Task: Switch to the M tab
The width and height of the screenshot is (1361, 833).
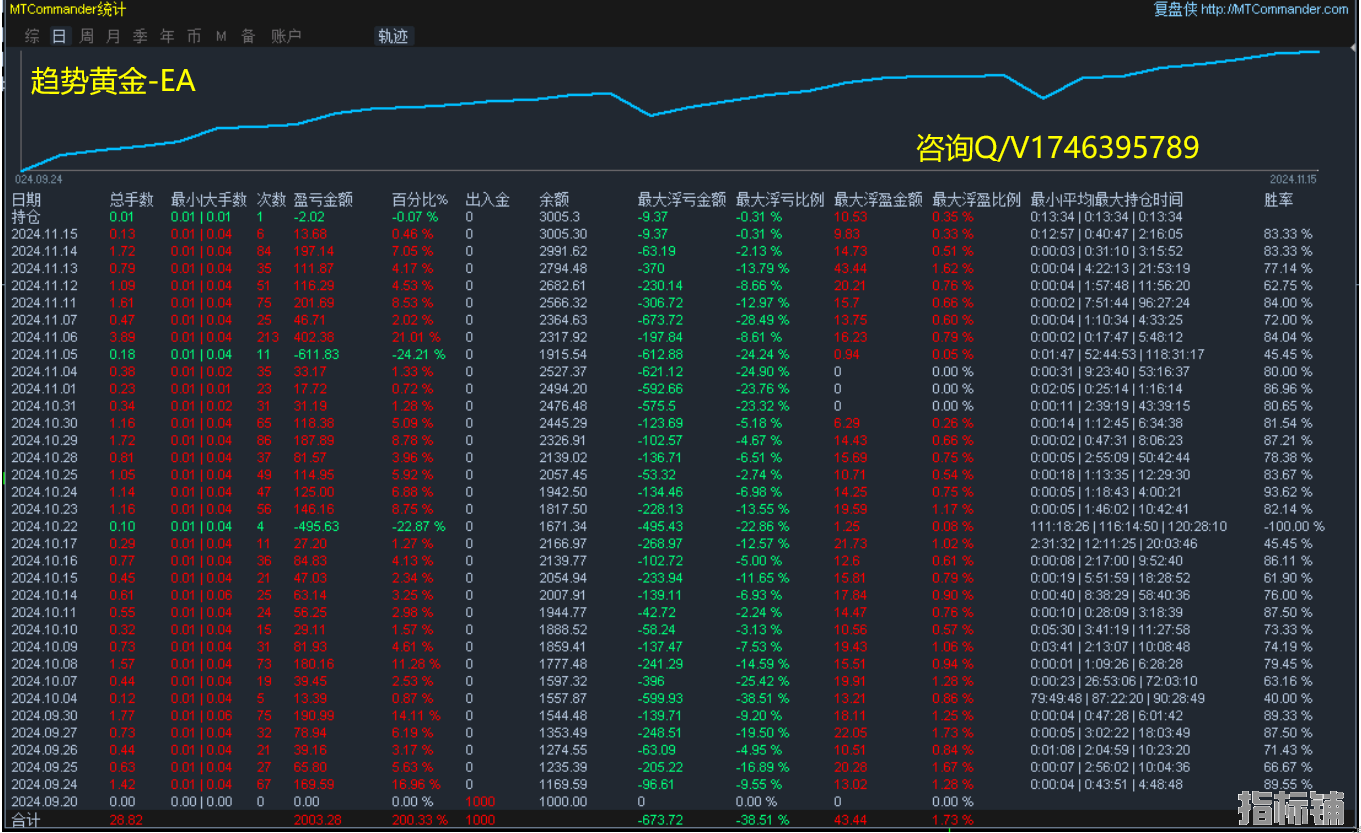Action: pos(221,36)
